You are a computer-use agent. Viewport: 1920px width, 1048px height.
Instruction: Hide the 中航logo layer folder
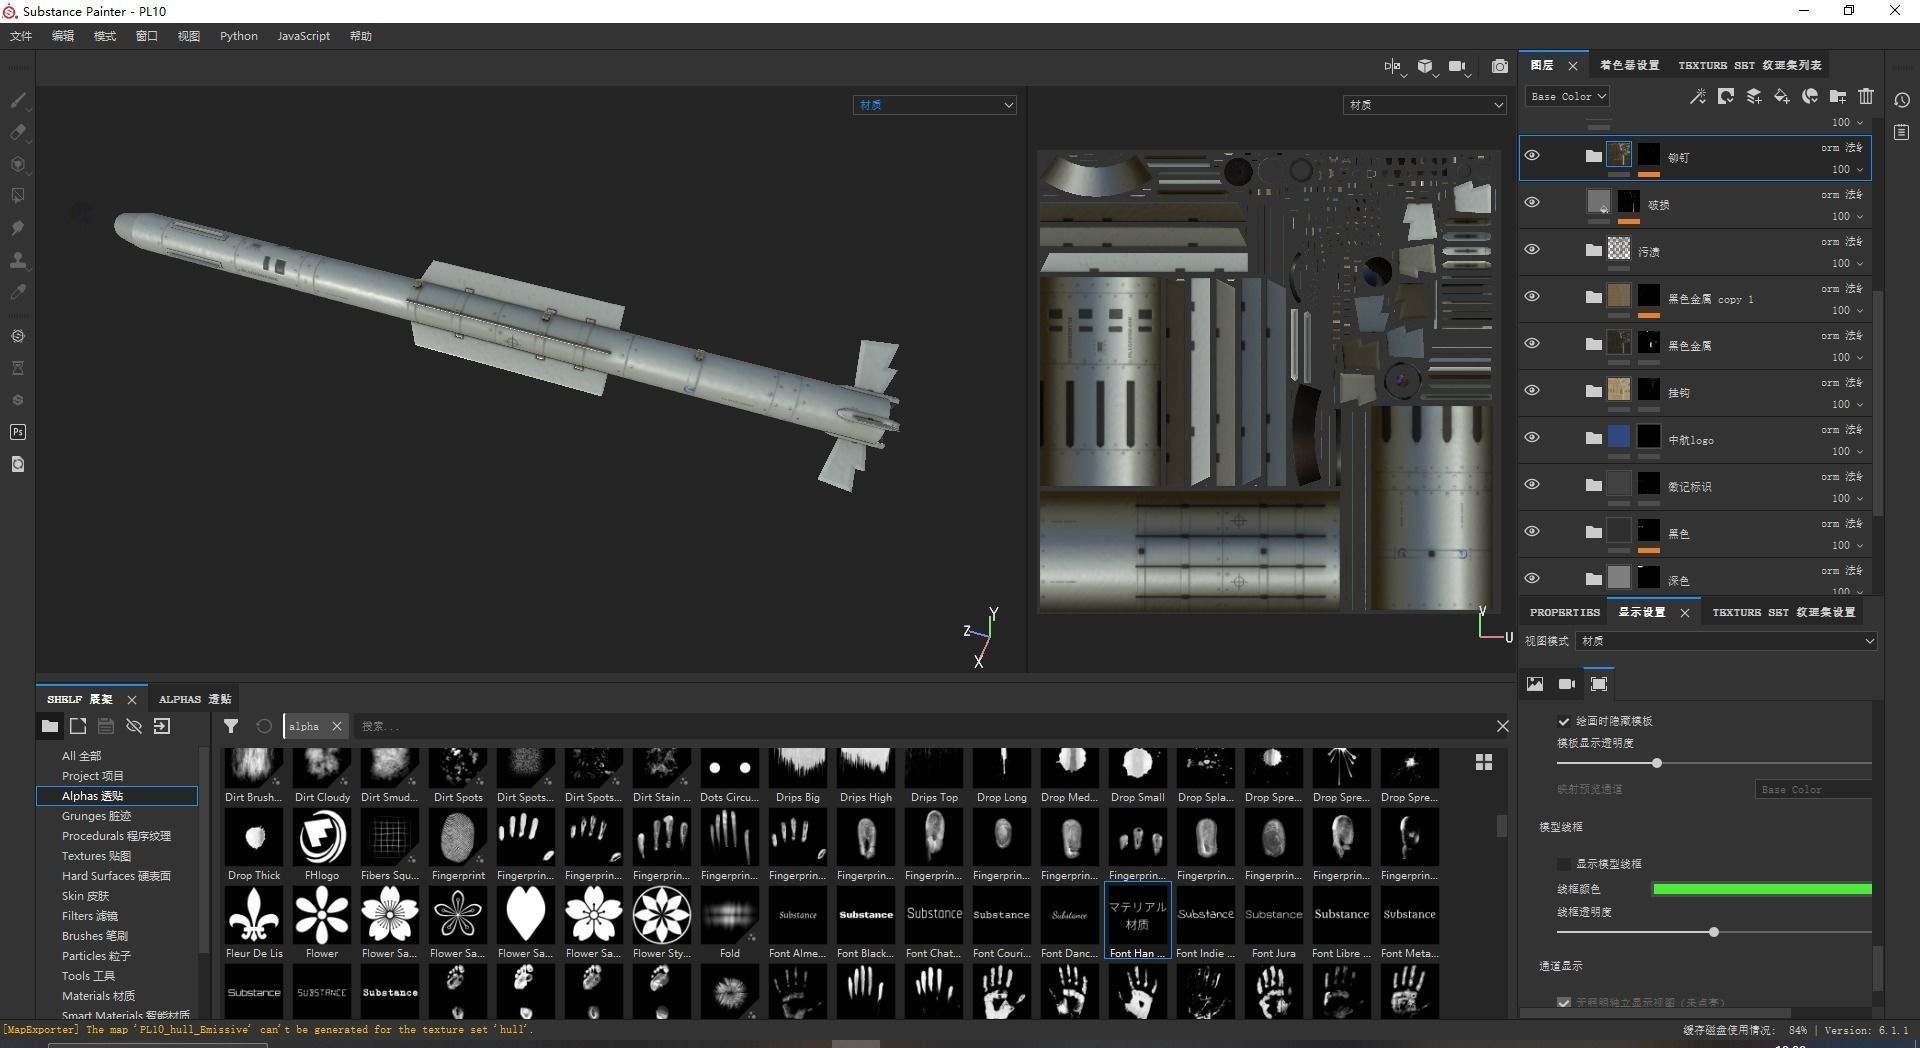click(1532, 437)
